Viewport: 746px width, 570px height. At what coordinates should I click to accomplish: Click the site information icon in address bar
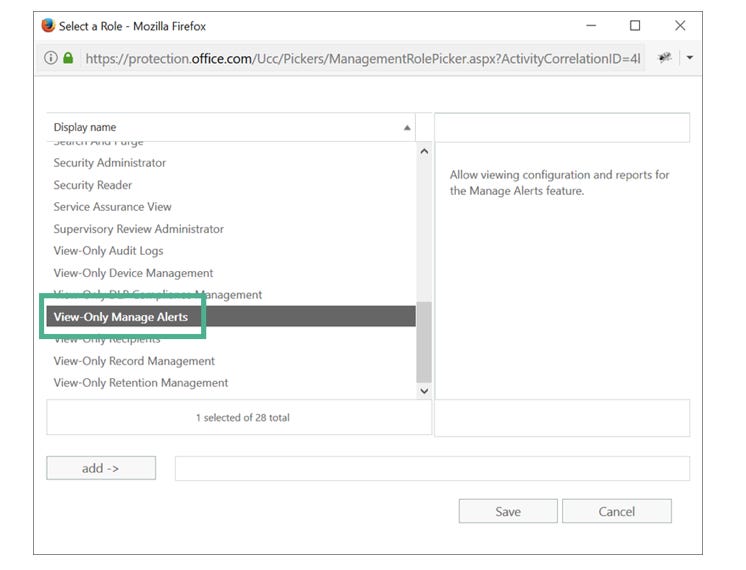coord(50,58)
